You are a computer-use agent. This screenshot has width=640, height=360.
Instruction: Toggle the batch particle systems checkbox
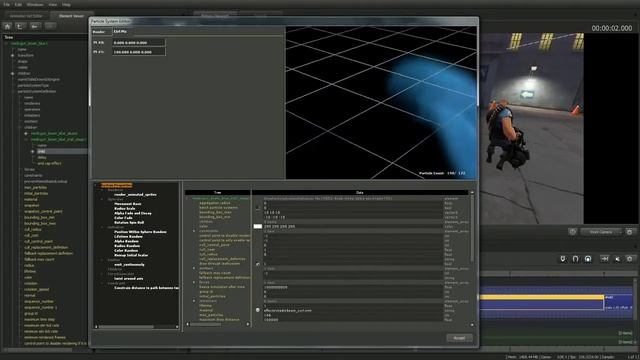[257, 207]
